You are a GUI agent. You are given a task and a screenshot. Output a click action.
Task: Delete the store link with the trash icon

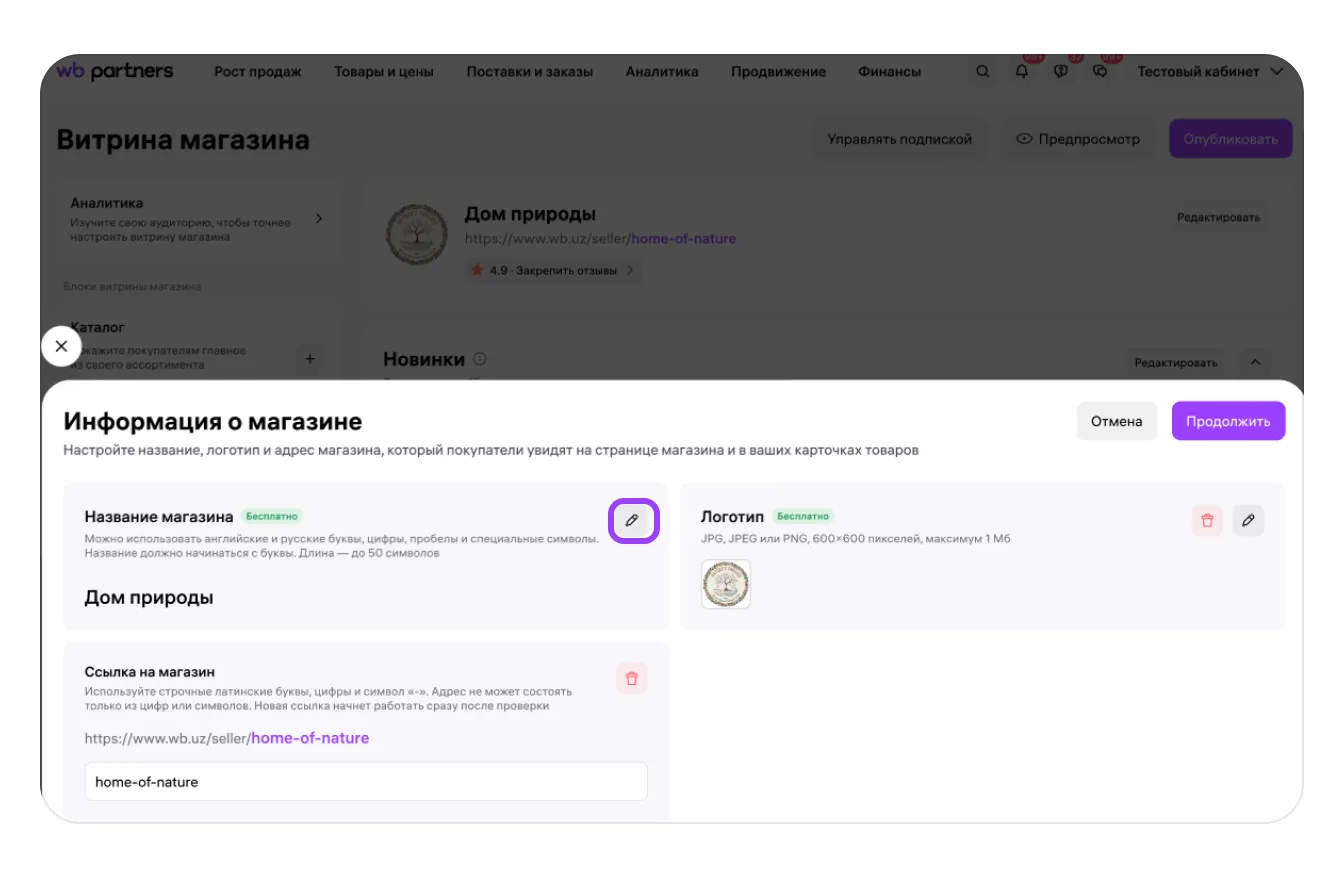coord(631,678)
